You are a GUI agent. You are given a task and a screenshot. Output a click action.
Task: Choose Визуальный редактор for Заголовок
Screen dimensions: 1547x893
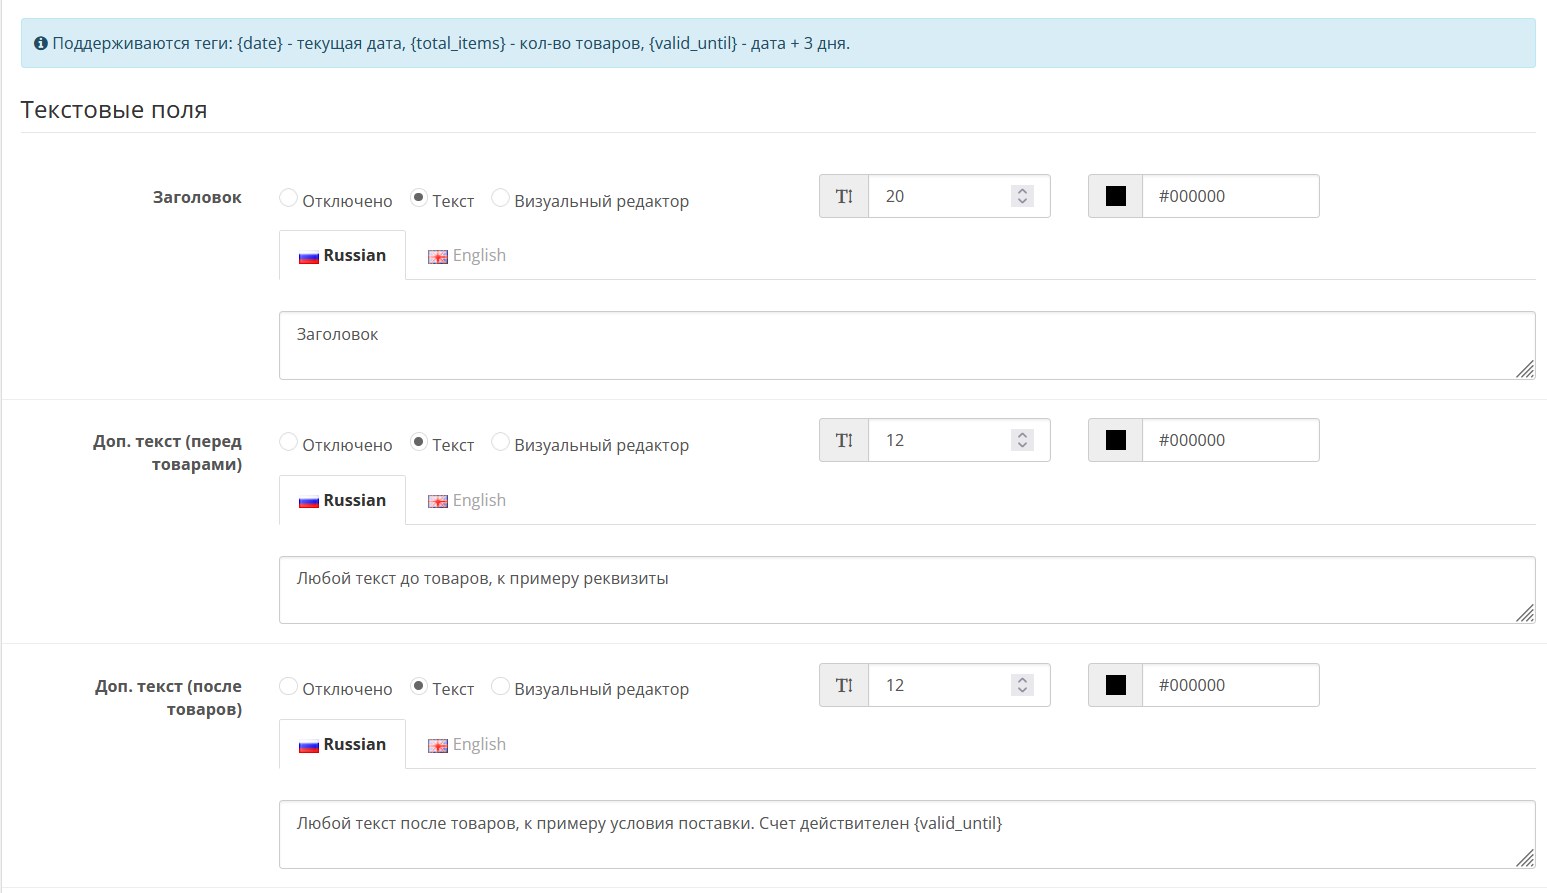pos(500,198)
